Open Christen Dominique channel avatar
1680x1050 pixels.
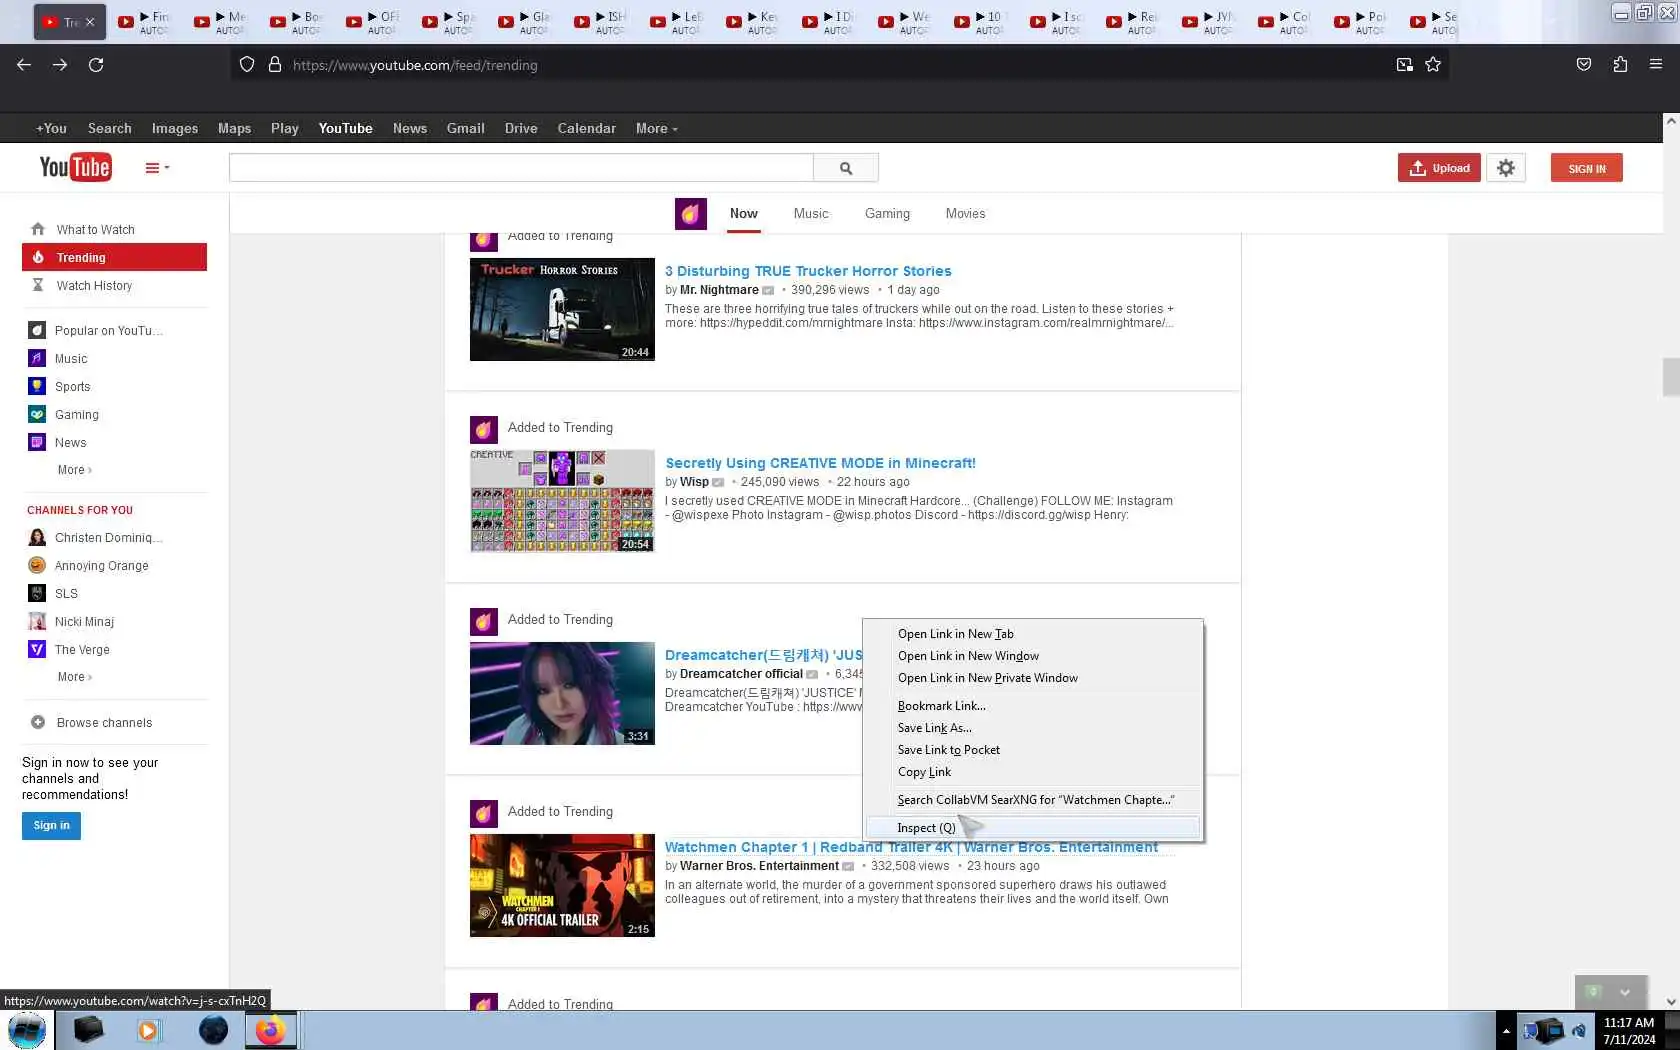coord(37,538)
